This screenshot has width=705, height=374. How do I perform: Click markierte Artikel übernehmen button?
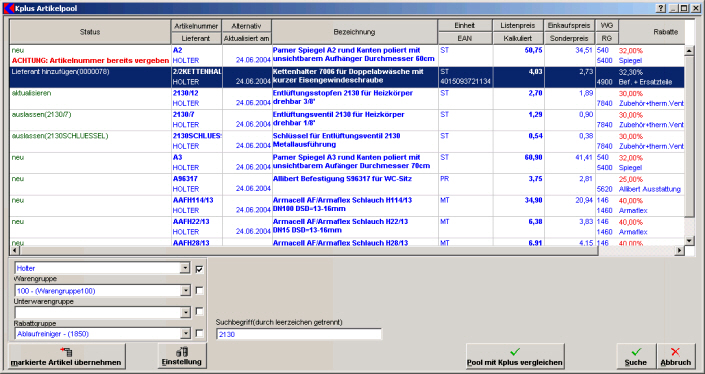(67, 356)
